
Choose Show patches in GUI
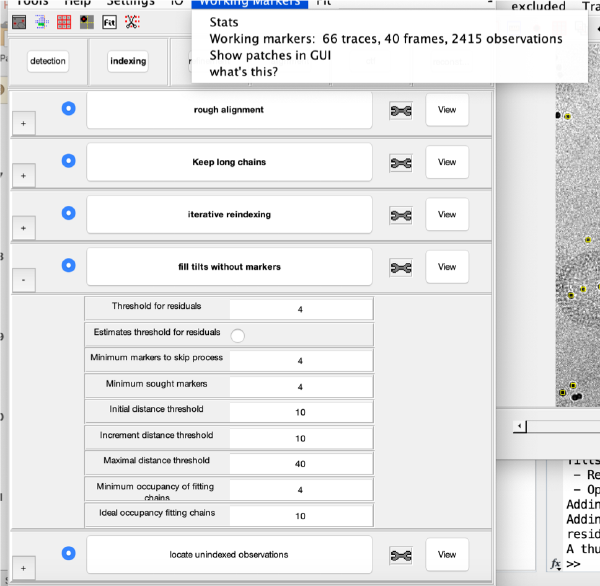tap(270, 55)
